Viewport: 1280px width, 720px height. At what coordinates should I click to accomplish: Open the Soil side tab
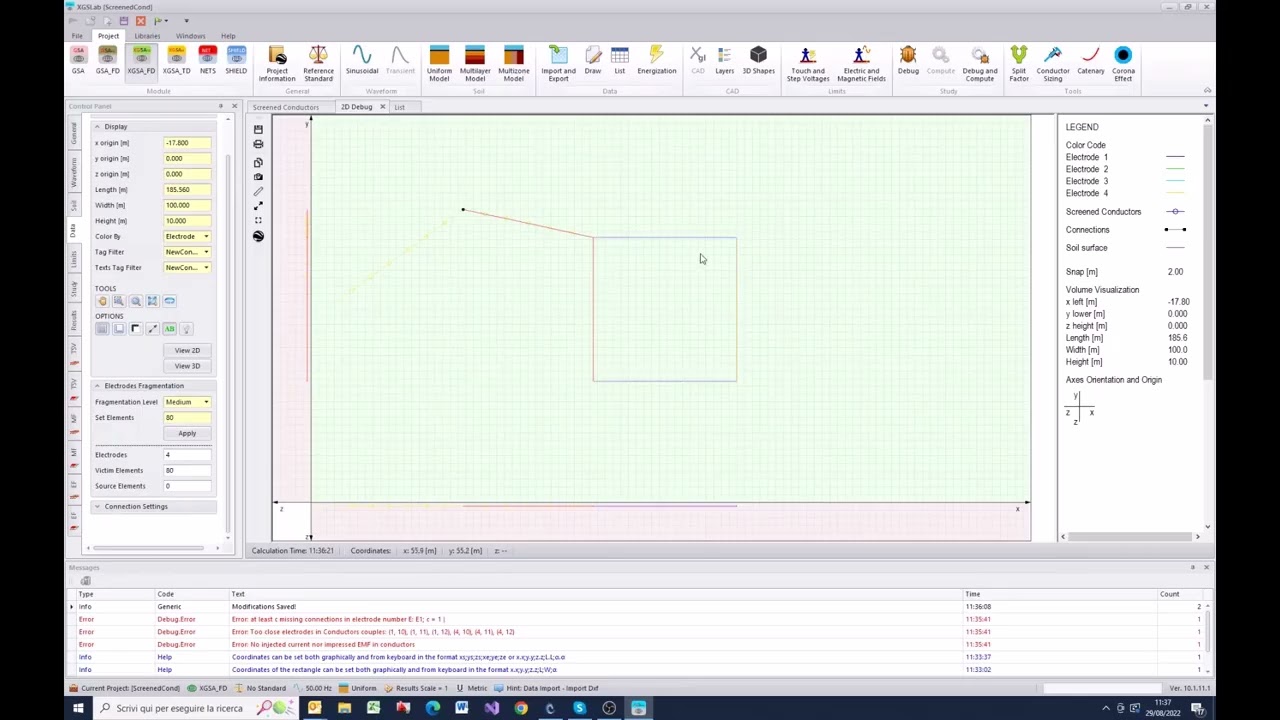74,205
